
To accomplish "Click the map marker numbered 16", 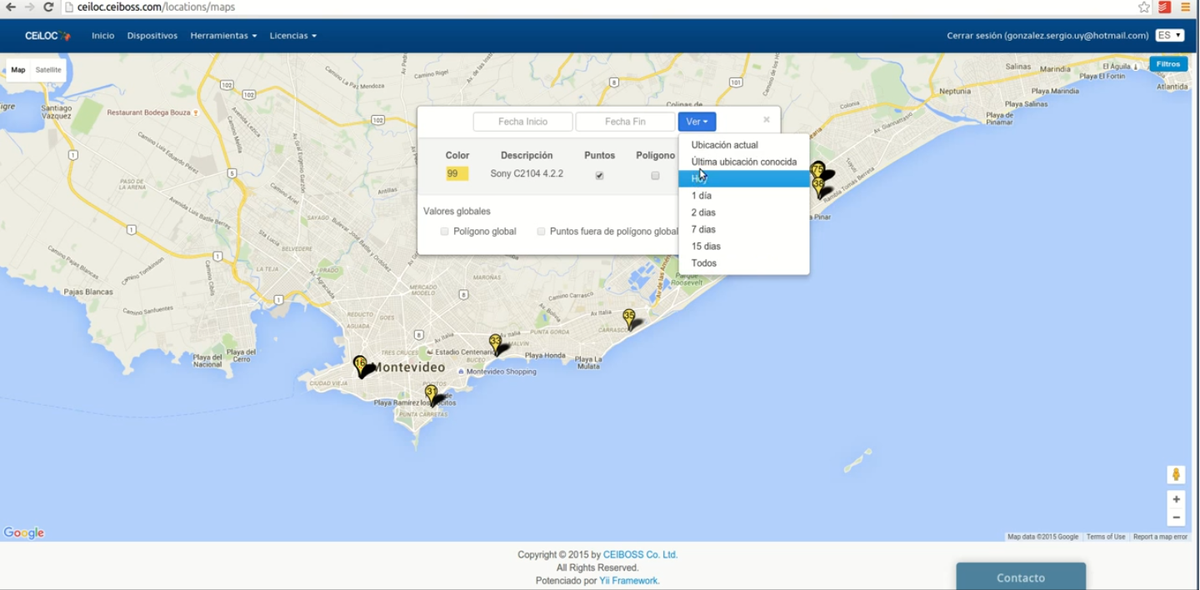I will click(360, 366).
